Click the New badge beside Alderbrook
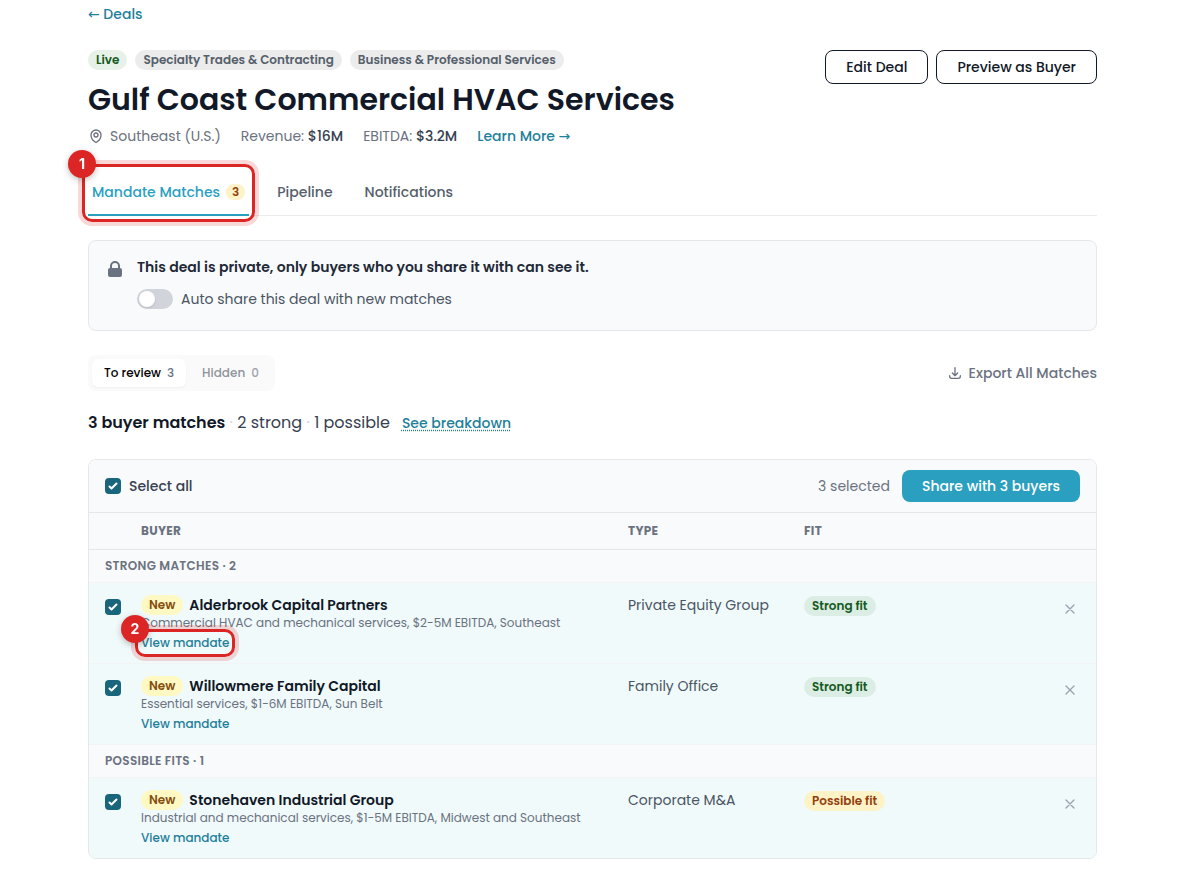The height and width of the screenshot is (877, 1185). (162, 605)
